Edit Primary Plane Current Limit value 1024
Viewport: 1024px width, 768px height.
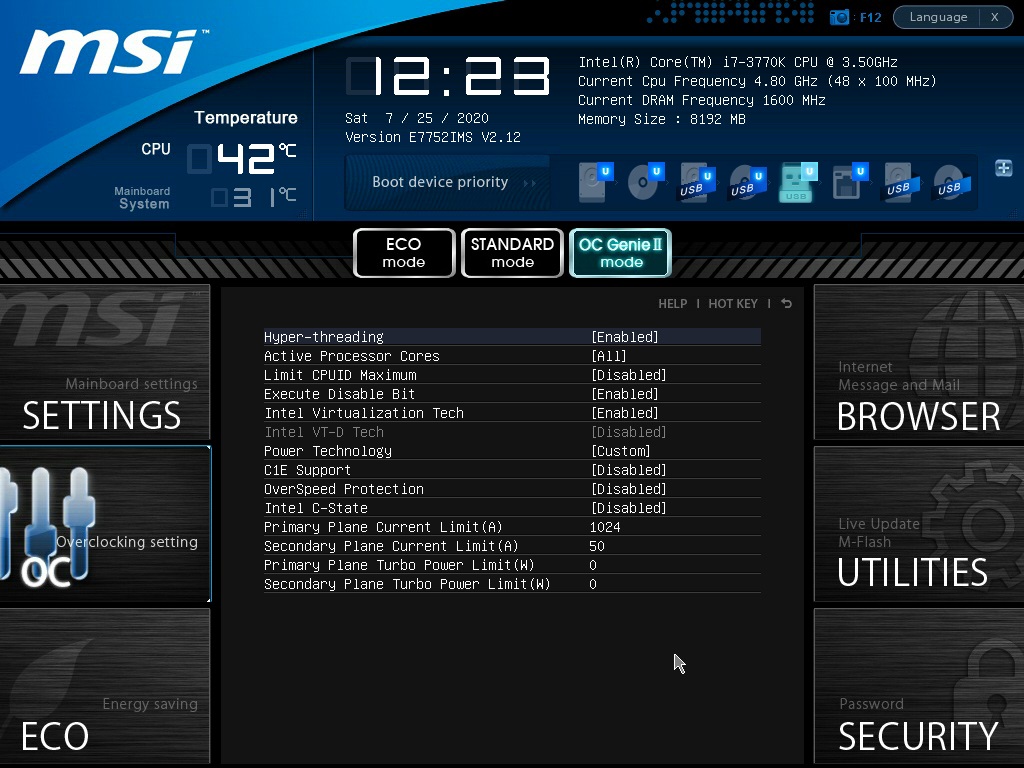click(x=605, y=527)
